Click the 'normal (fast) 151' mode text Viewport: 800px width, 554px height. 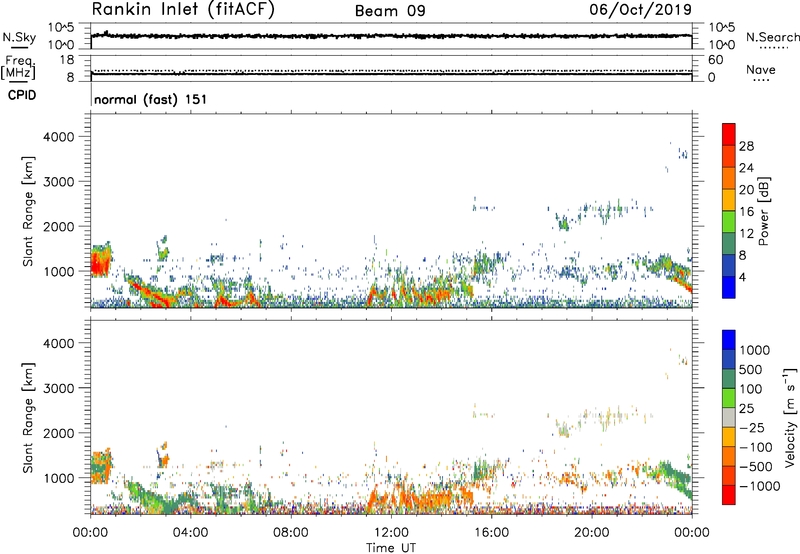pos(151,99)
